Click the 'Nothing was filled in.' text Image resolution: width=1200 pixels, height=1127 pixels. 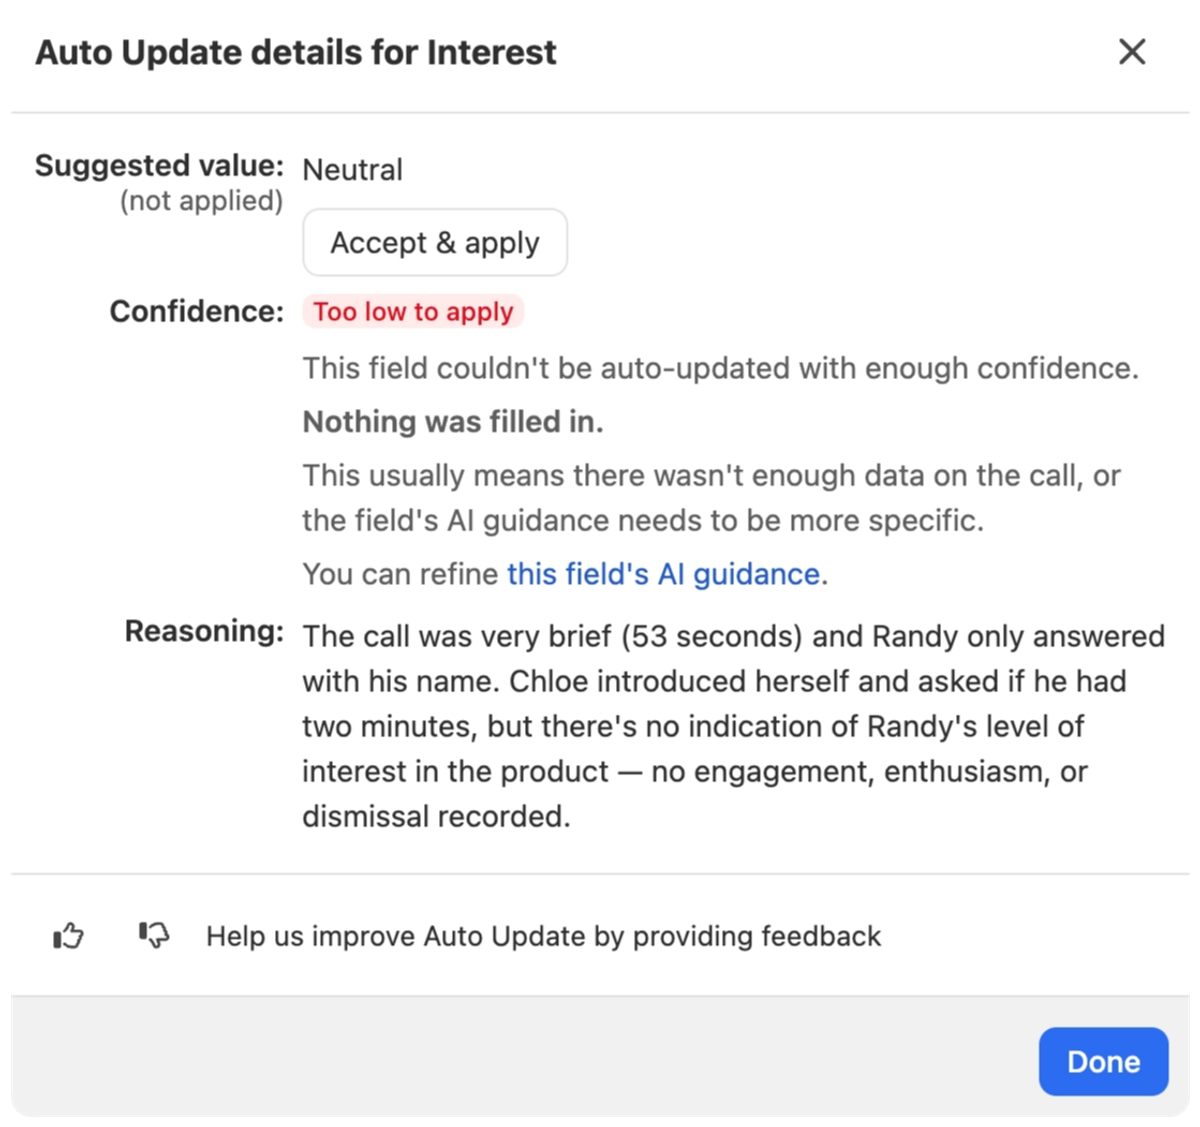(x=453, y=422)
